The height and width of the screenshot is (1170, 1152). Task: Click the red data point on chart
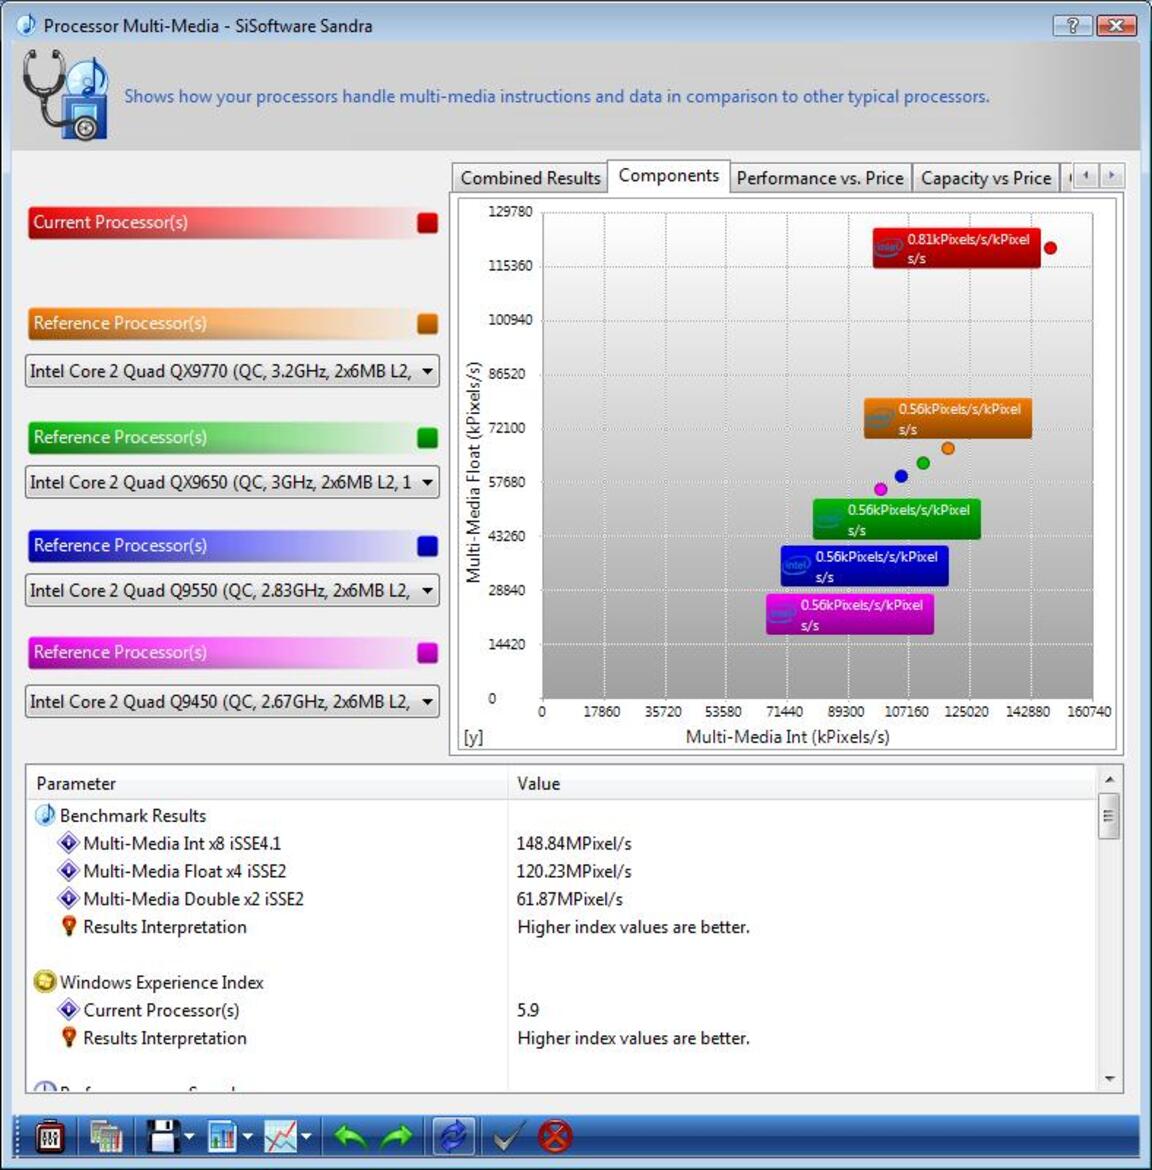coord(1050,248)
